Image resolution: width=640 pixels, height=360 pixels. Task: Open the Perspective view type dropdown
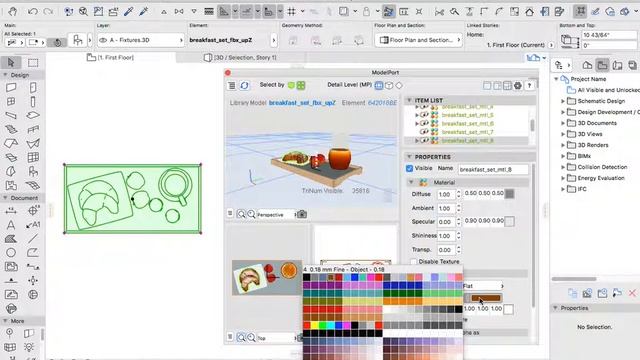click(276, 214)
